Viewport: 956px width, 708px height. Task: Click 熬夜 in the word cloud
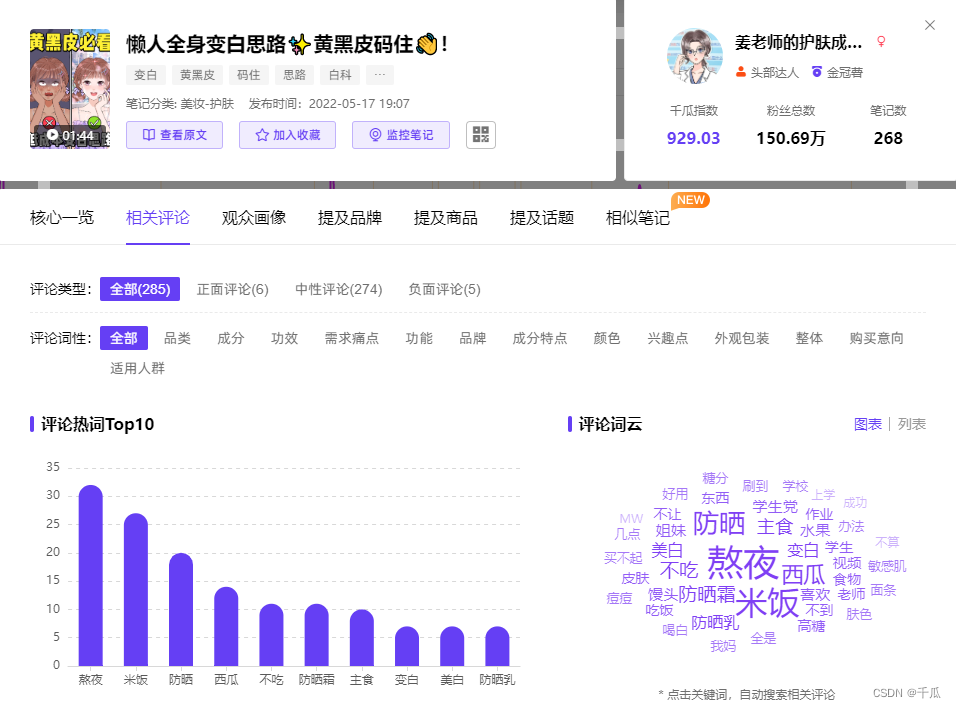tap(743, 562)
